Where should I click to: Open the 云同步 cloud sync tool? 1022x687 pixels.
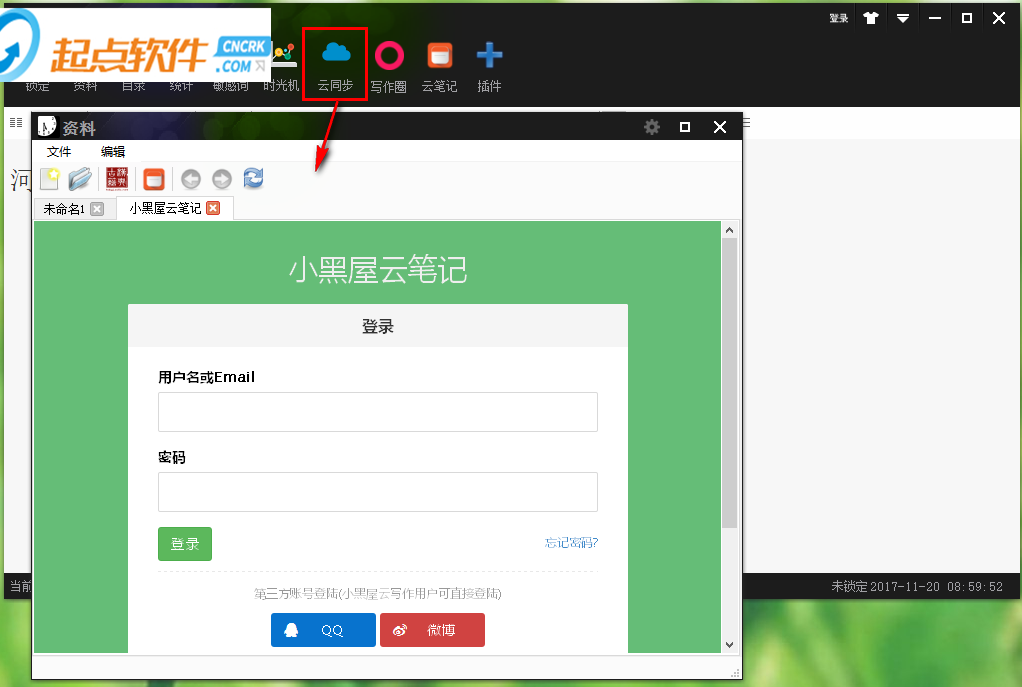tap(336, 64)
